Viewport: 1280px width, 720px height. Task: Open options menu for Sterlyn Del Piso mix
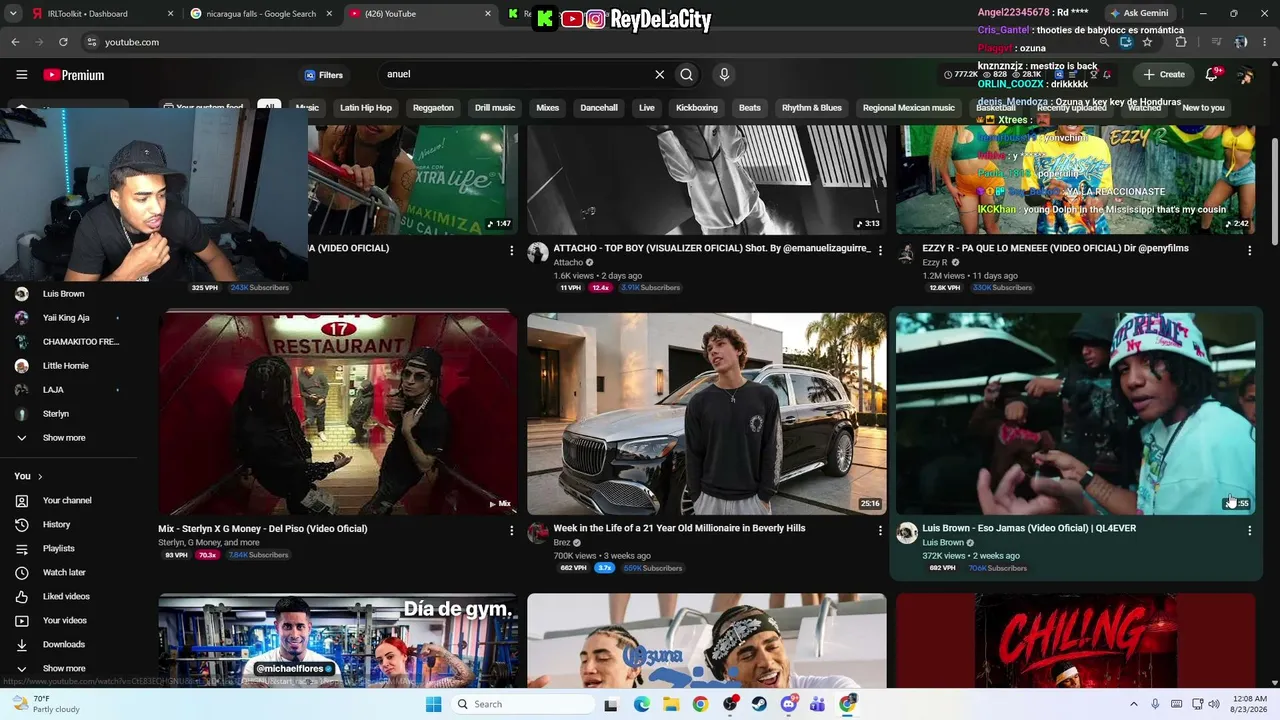point(511,531)
